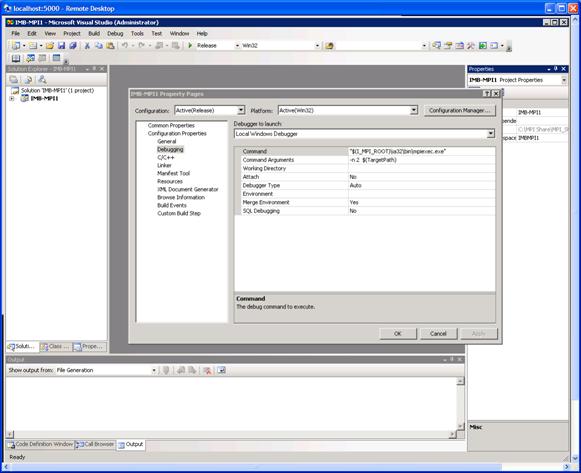Screen dimensions: 581x473
Task: Click the Copy icon in toolbar
Action: click(99, 46)
